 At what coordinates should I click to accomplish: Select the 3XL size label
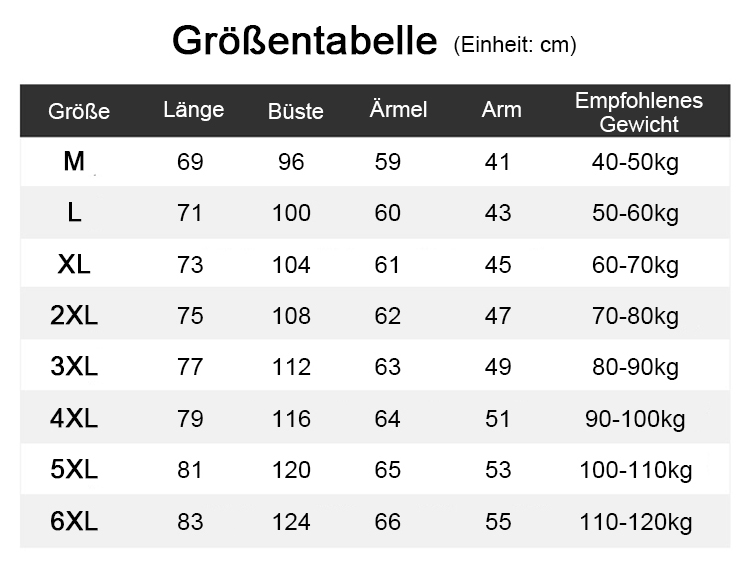tap(74, 367)
